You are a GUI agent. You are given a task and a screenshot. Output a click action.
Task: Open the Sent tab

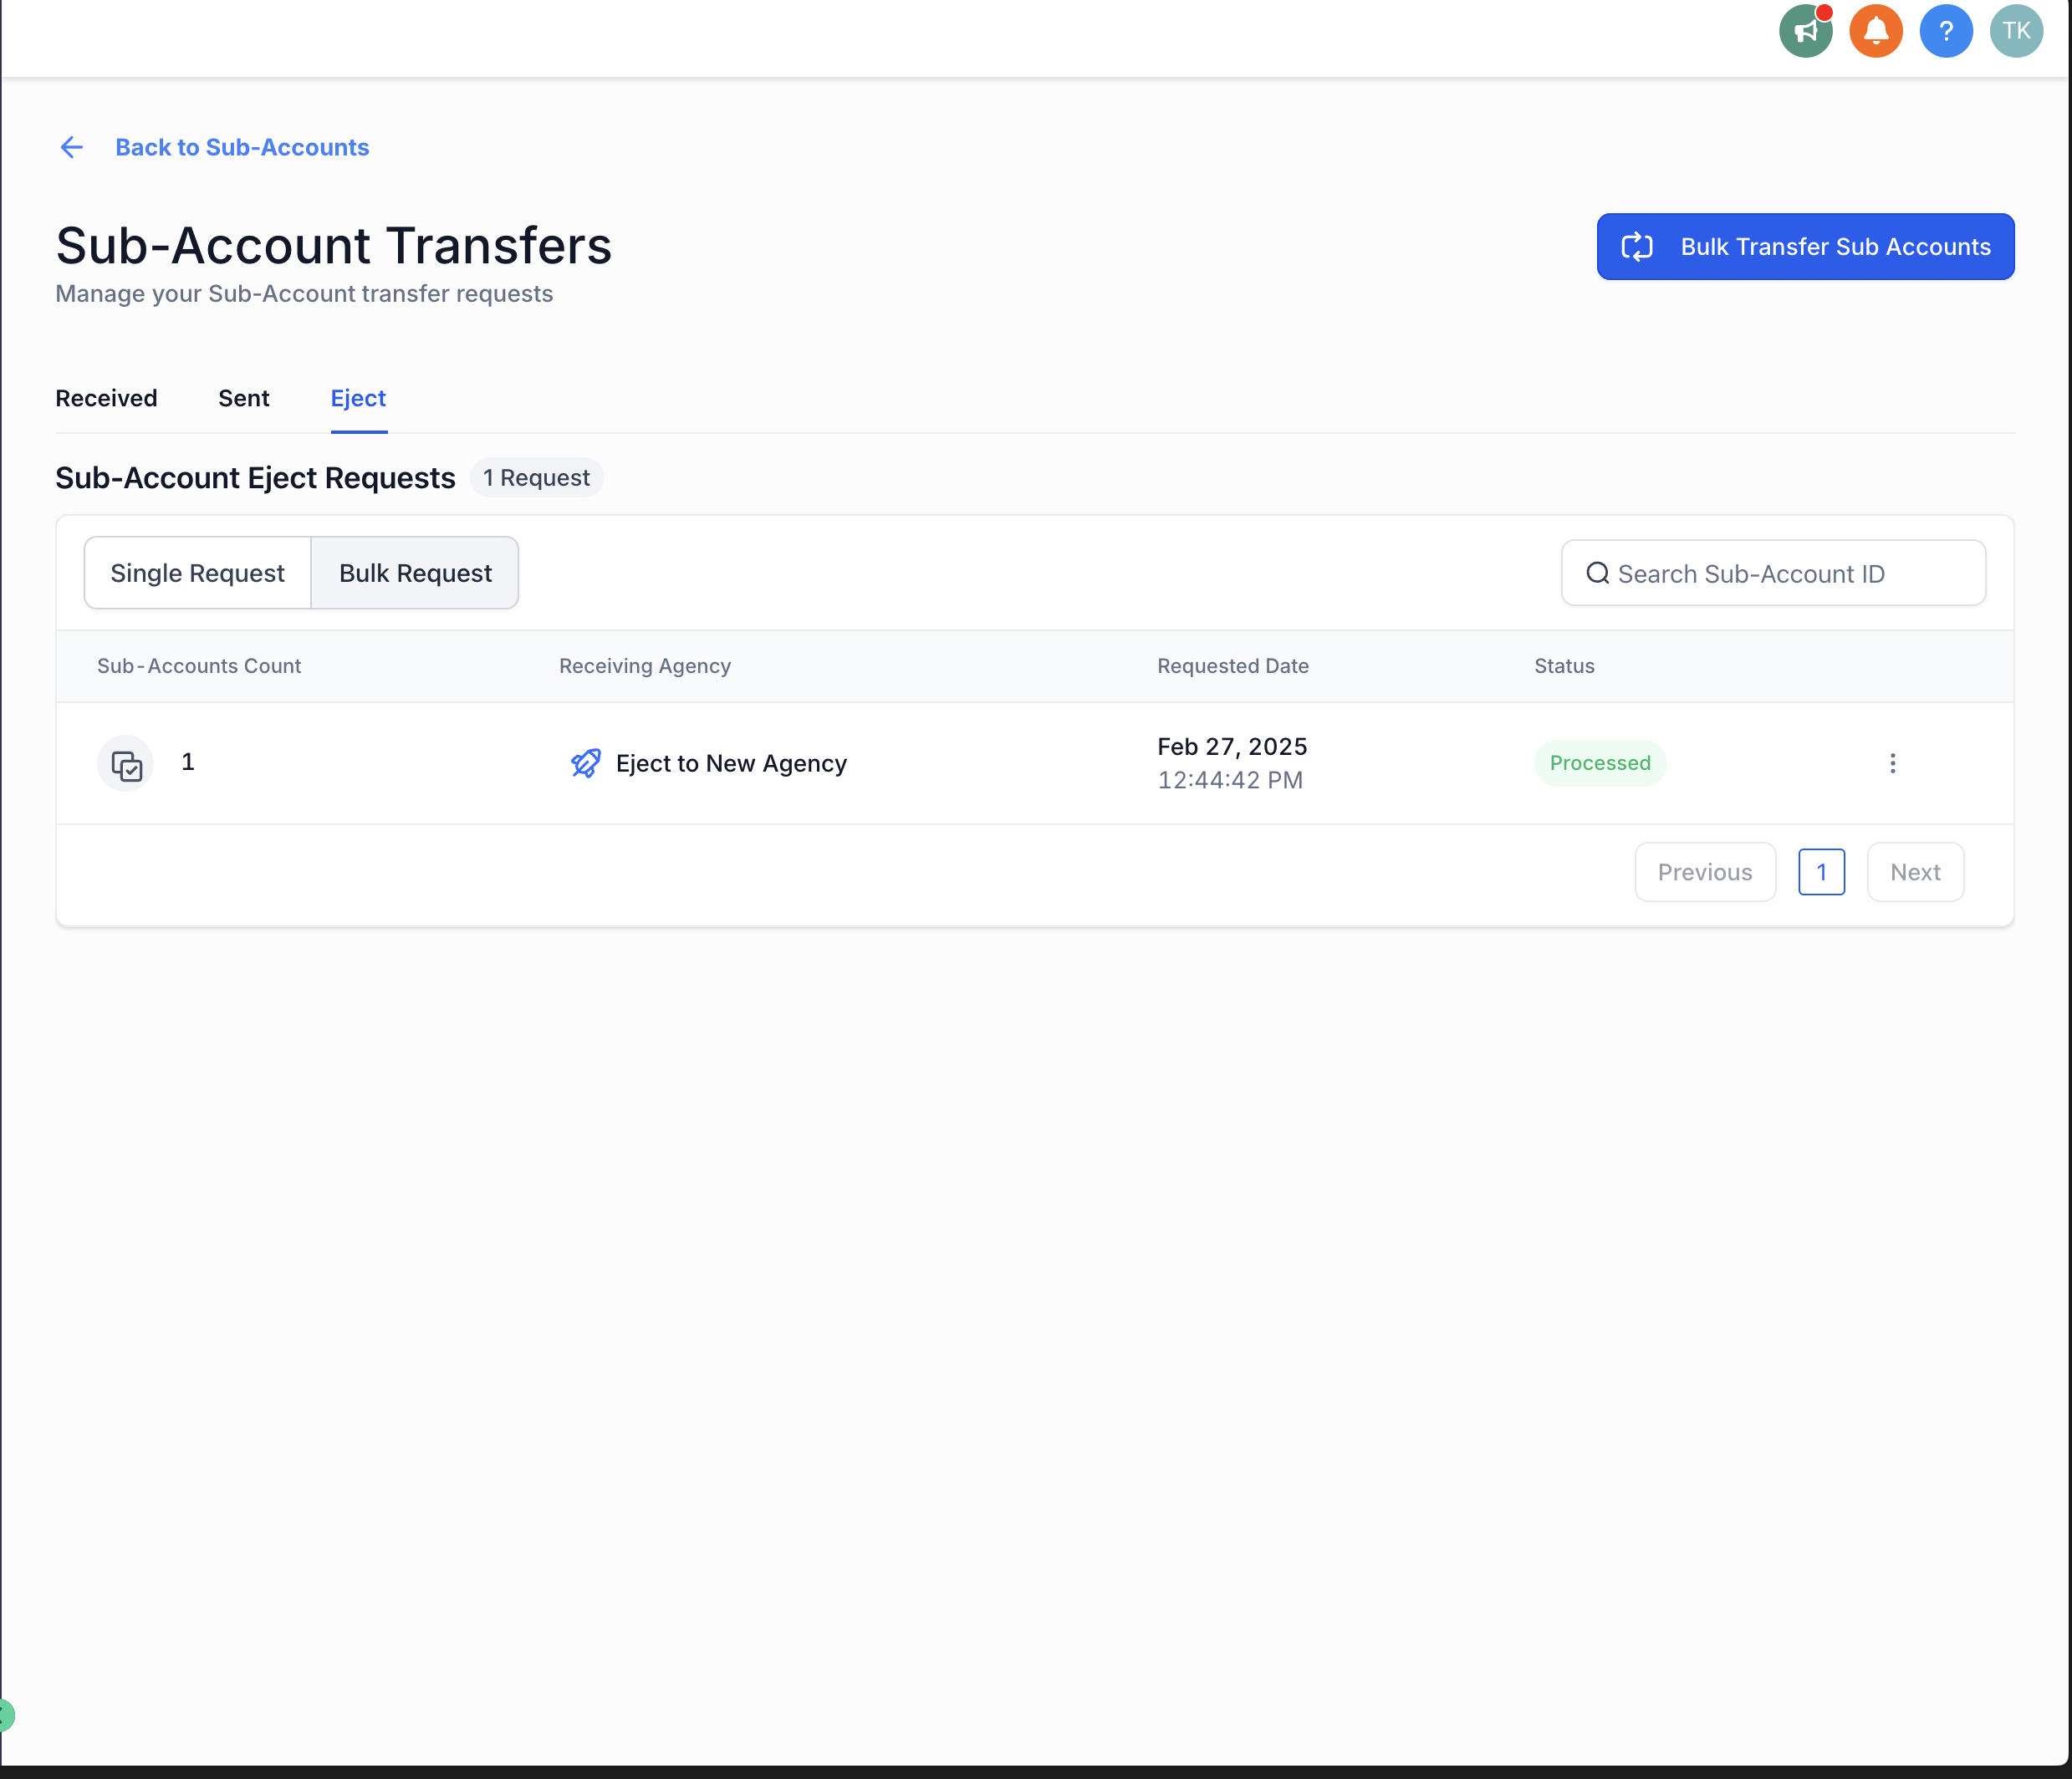(x=243, y=398)
